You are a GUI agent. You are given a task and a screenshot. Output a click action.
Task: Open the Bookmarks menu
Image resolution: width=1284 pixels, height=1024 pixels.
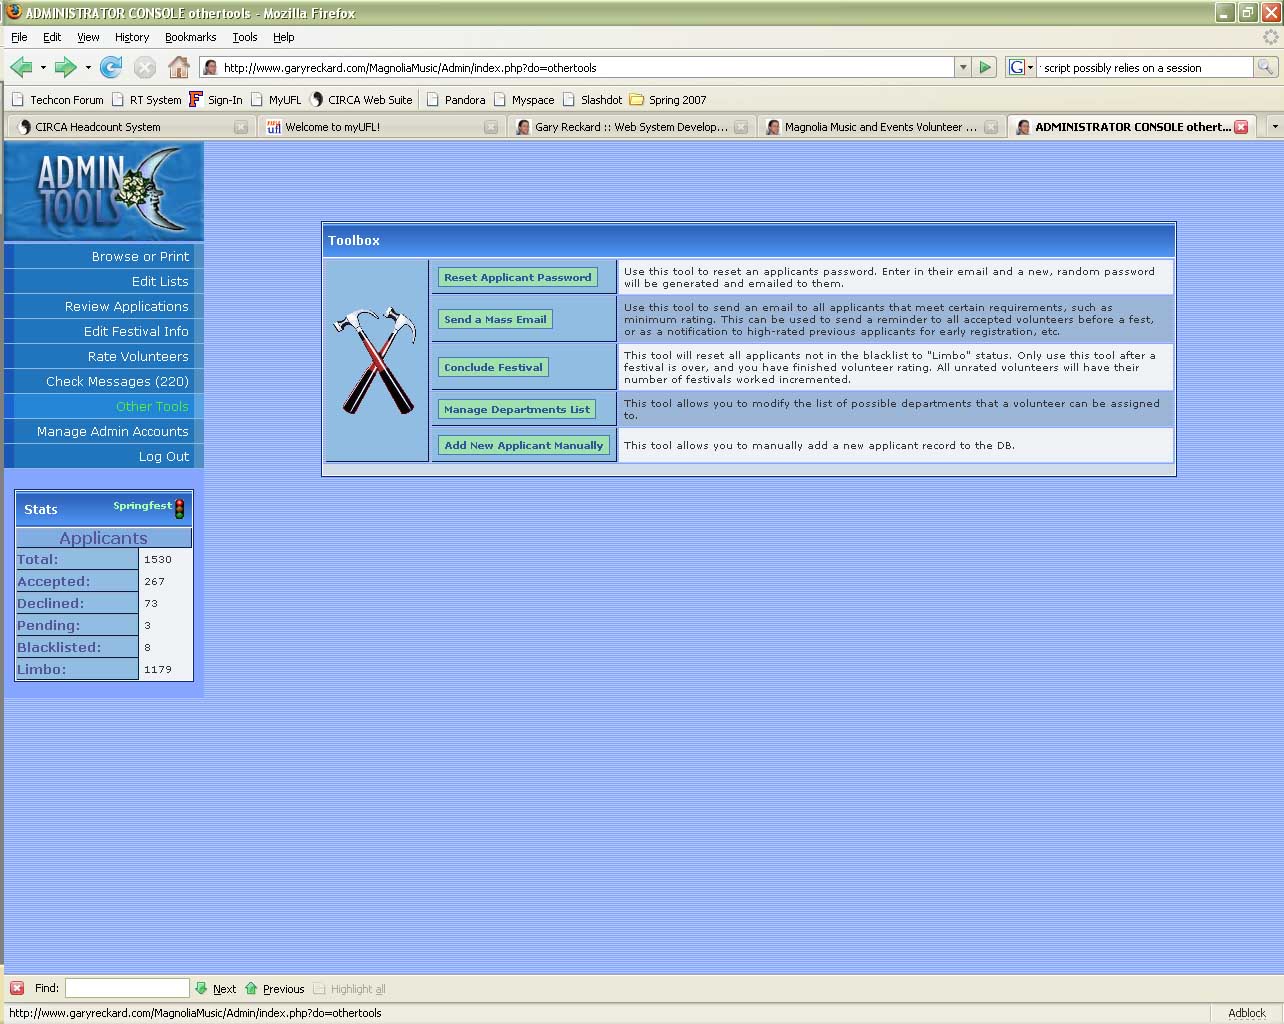pyautogui.click(x=190, y=37)
